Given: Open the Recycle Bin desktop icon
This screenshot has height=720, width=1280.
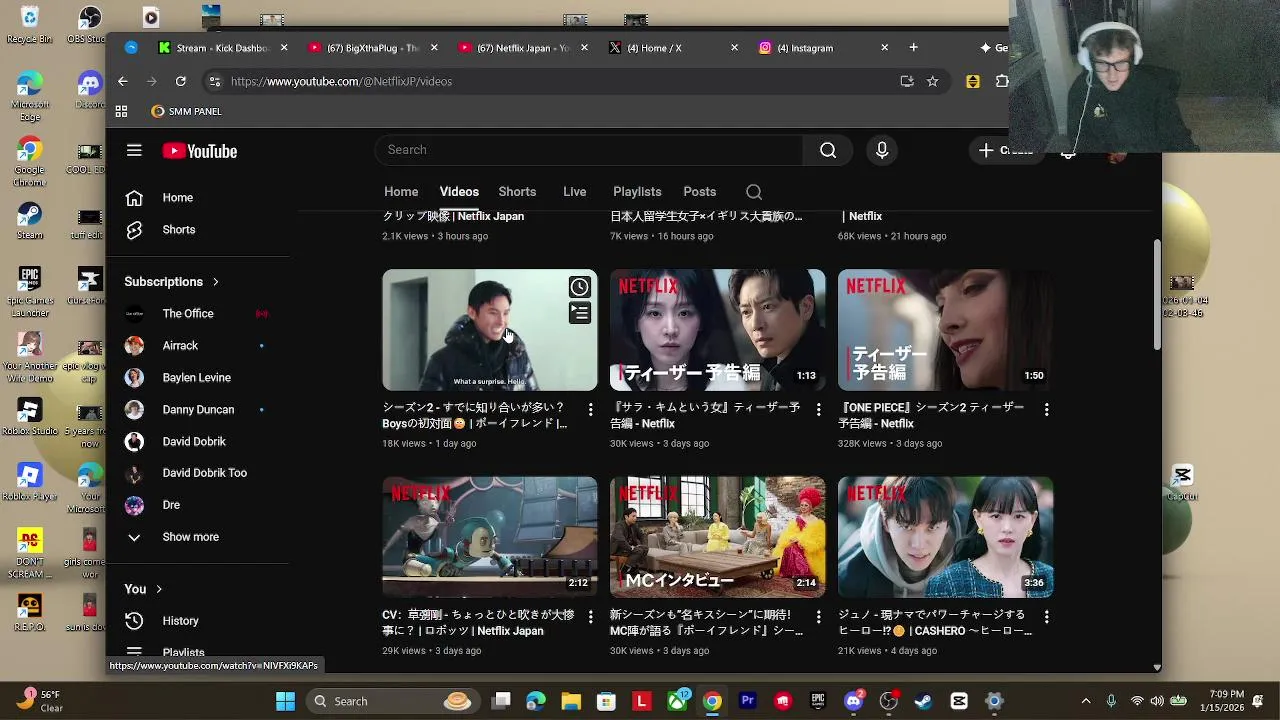Looking at the screenshot, I should pos(29,25).
